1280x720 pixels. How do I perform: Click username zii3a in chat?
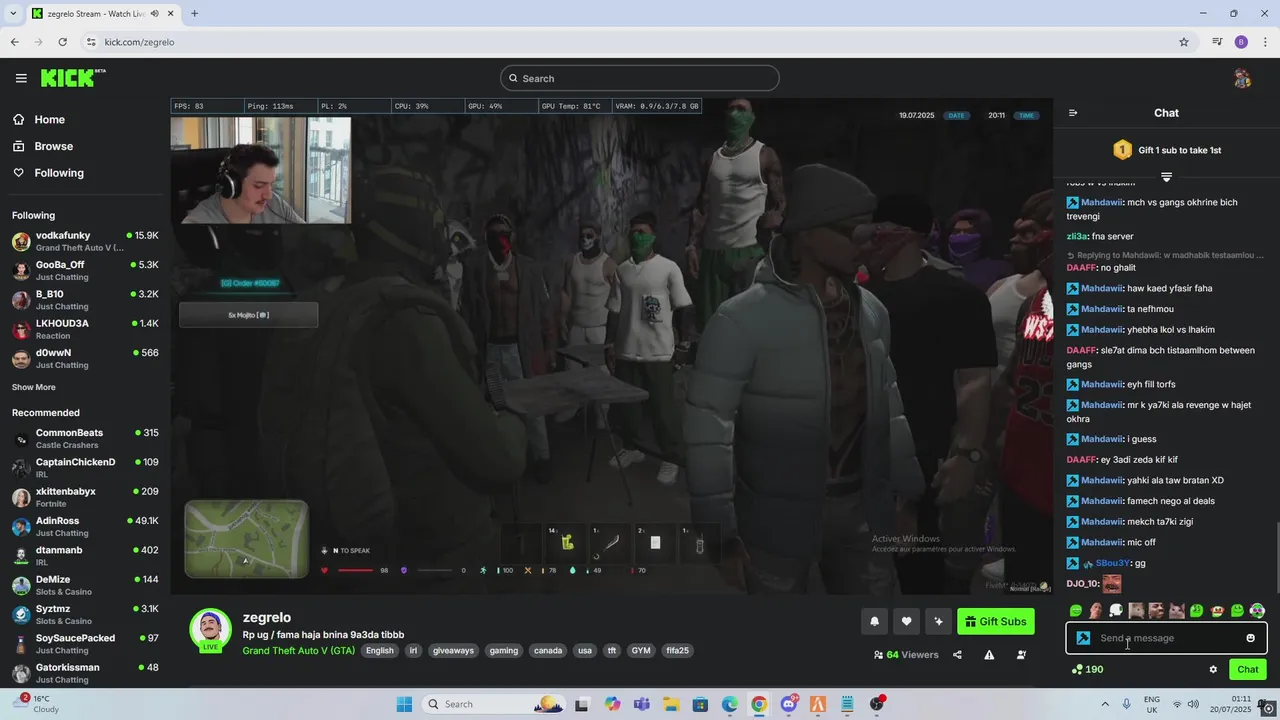click(x=1077, y=236)
